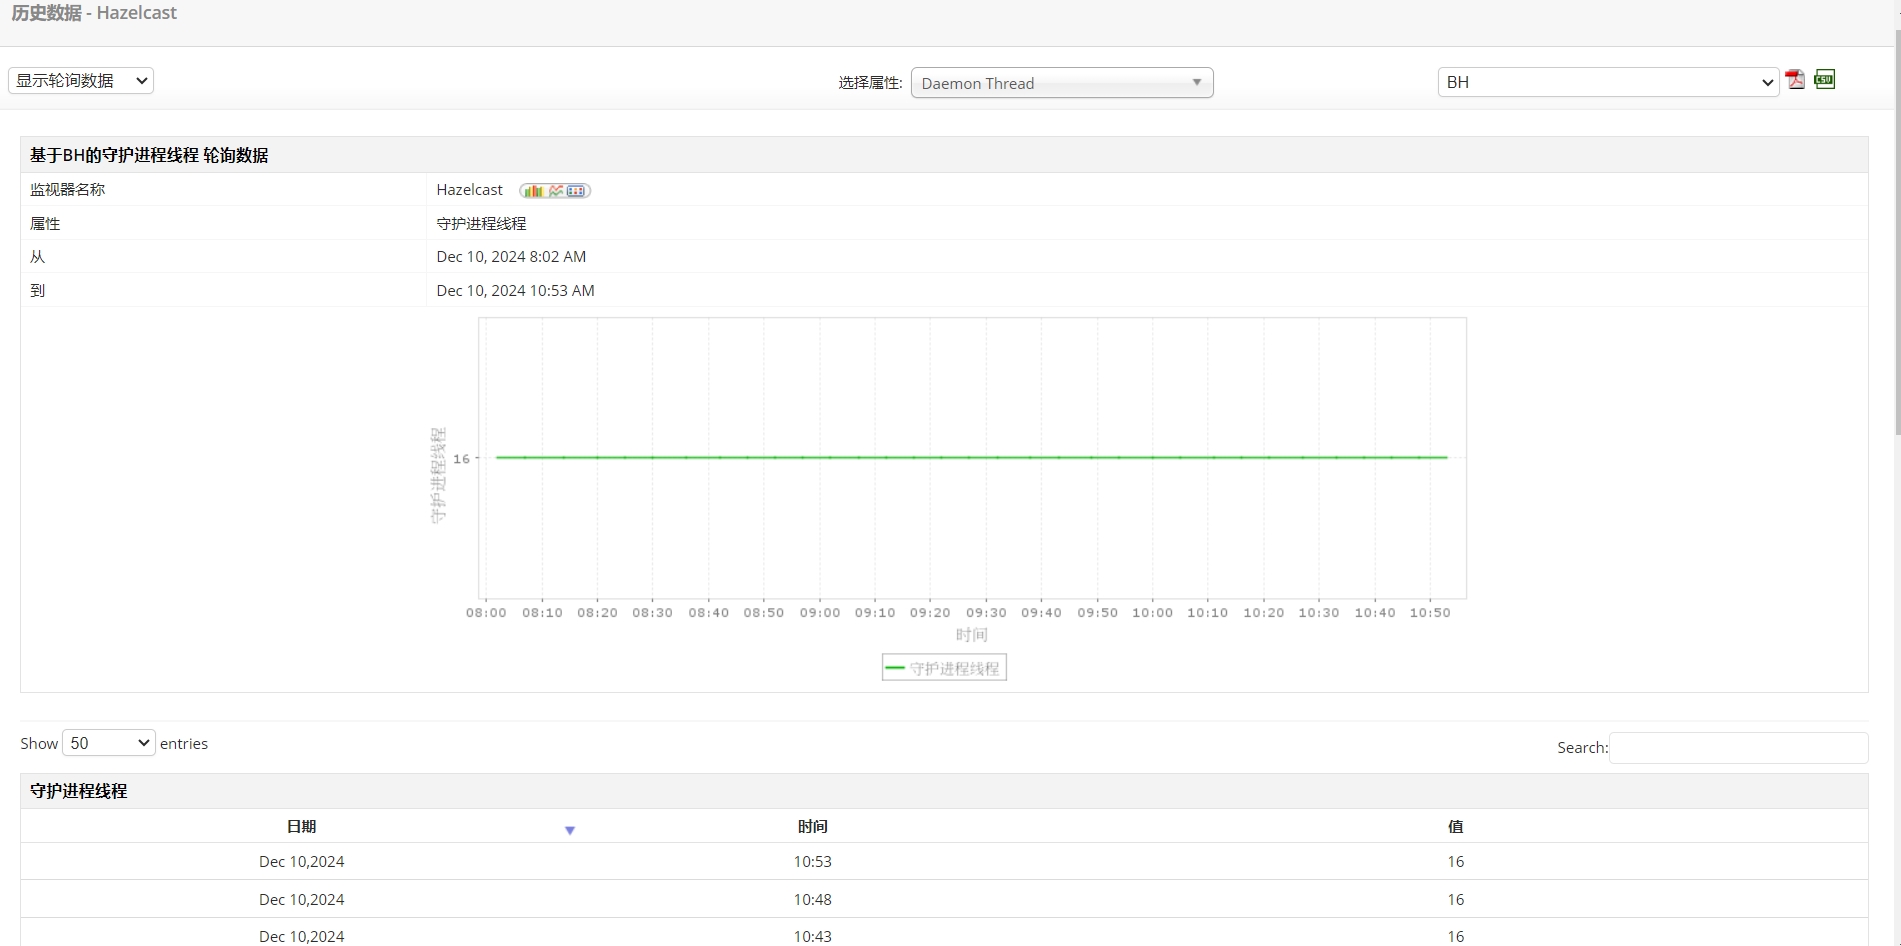This screenshot has width=1901, height=946.
Task: Open the Daemon Thread attribute dropdown
Action: pyautogui.click(x=1062, y=83)
